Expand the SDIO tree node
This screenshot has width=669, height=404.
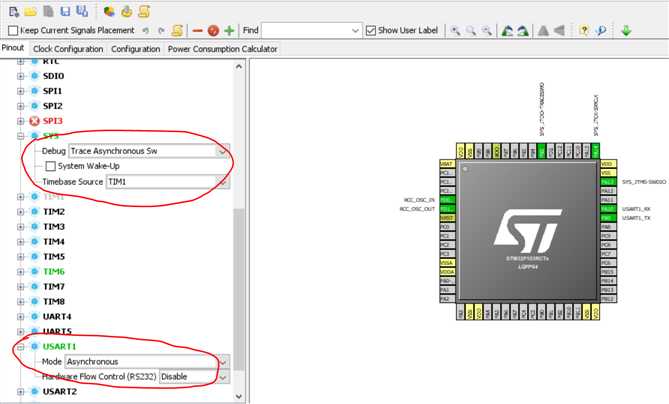pyautogui.click(x=20, y=76)
